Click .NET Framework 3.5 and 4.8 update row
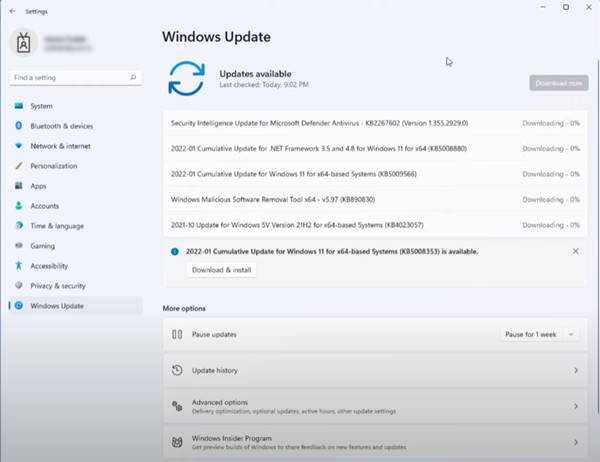 tap(375, 149)
